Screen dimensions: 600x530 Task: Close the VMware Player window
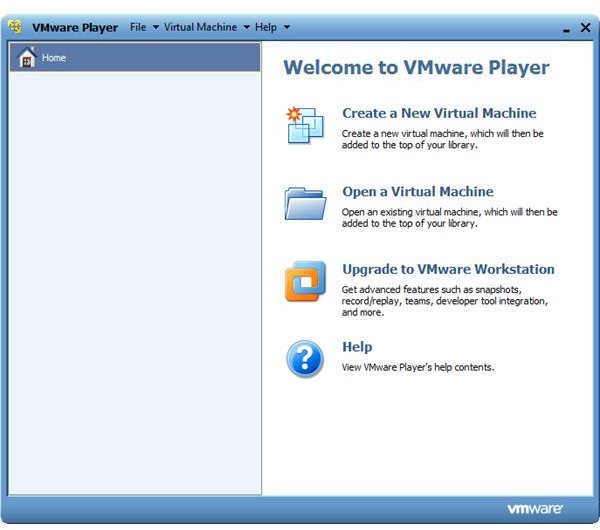585,27
